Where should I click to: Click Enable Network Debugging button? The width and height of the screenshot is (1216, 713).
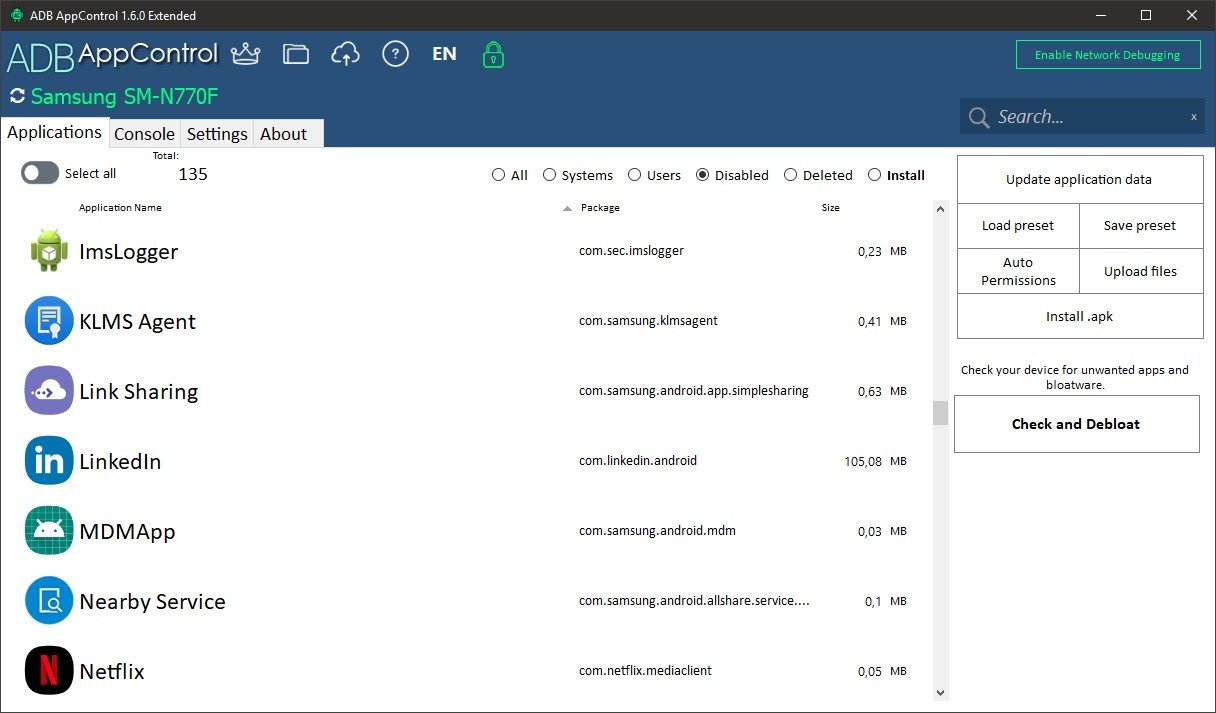coord(1108,55)
